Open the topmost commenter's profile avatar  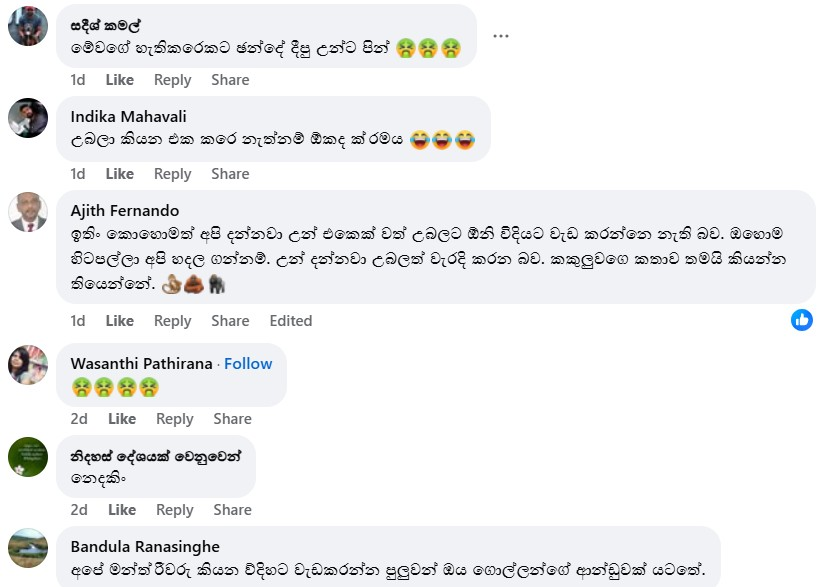click(x=28, y=26)
